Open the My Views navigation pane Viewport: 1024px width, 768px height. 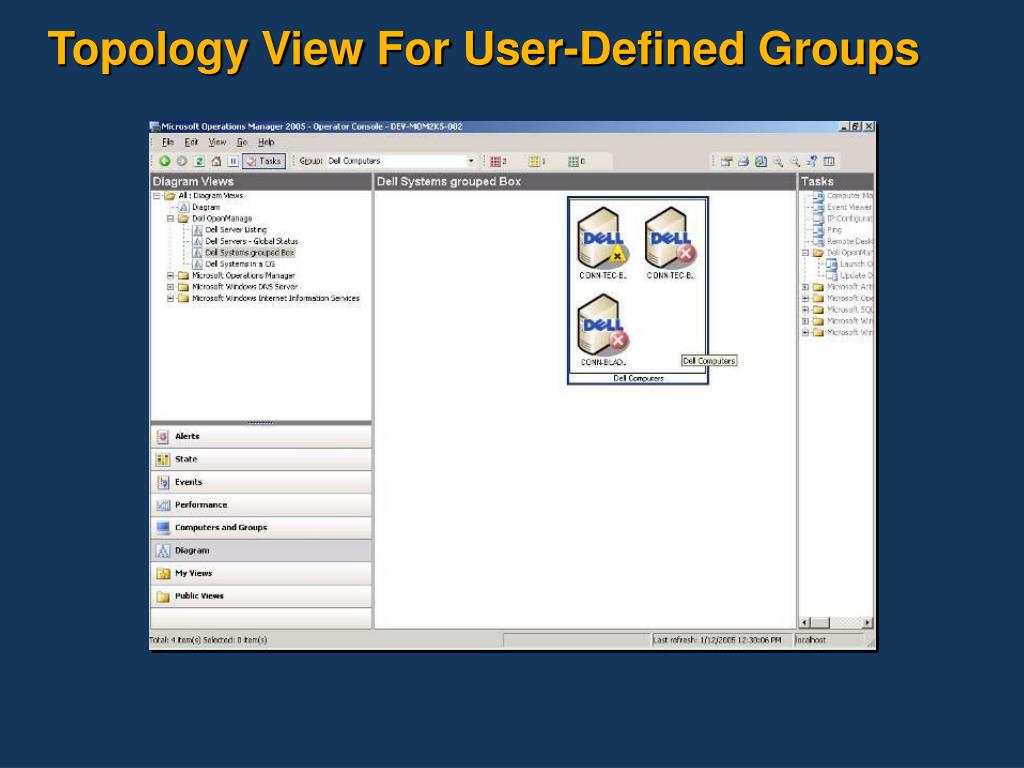pos(261,573)
